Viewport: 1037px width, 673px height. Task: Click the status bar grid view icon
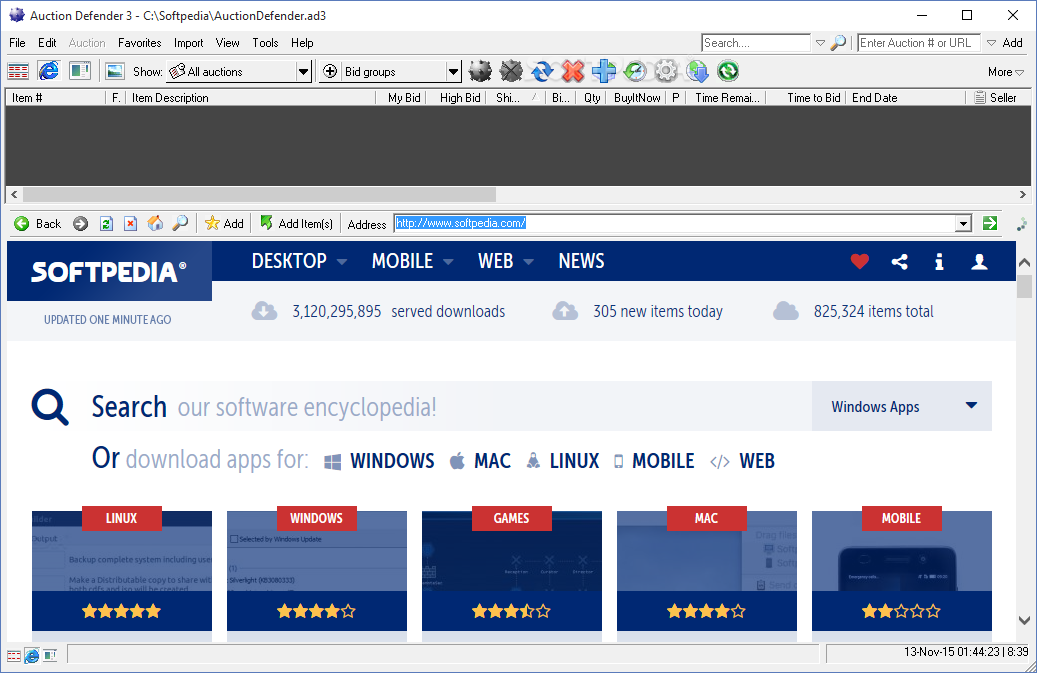(x=14, y=656)
